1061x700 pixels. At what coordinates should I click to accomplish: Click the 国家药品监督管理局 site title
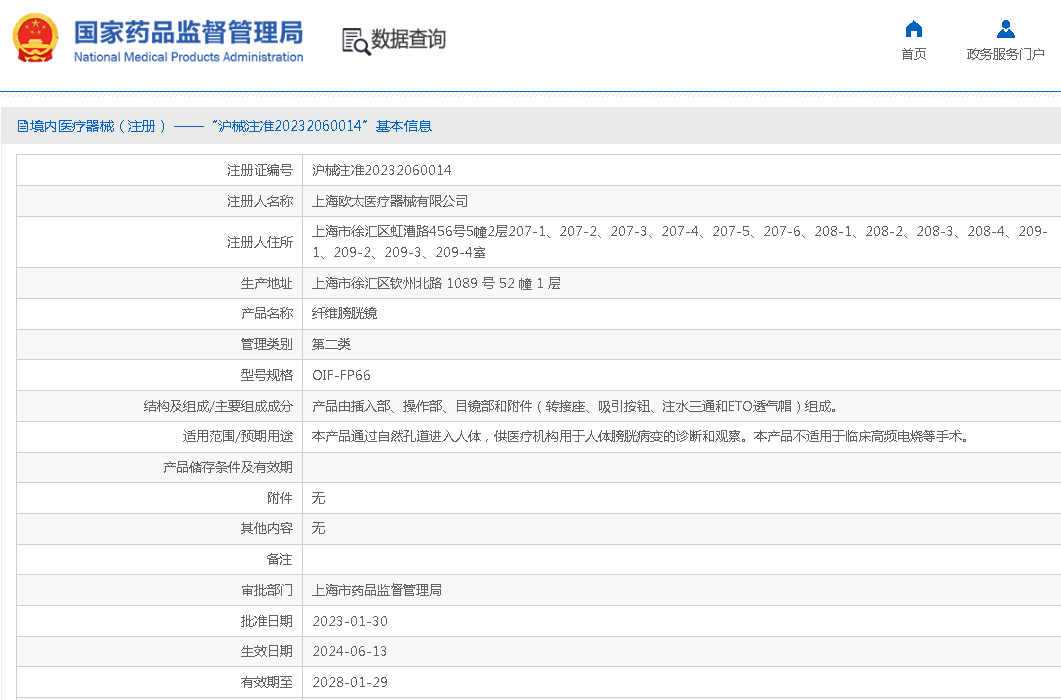click(188, 31)
